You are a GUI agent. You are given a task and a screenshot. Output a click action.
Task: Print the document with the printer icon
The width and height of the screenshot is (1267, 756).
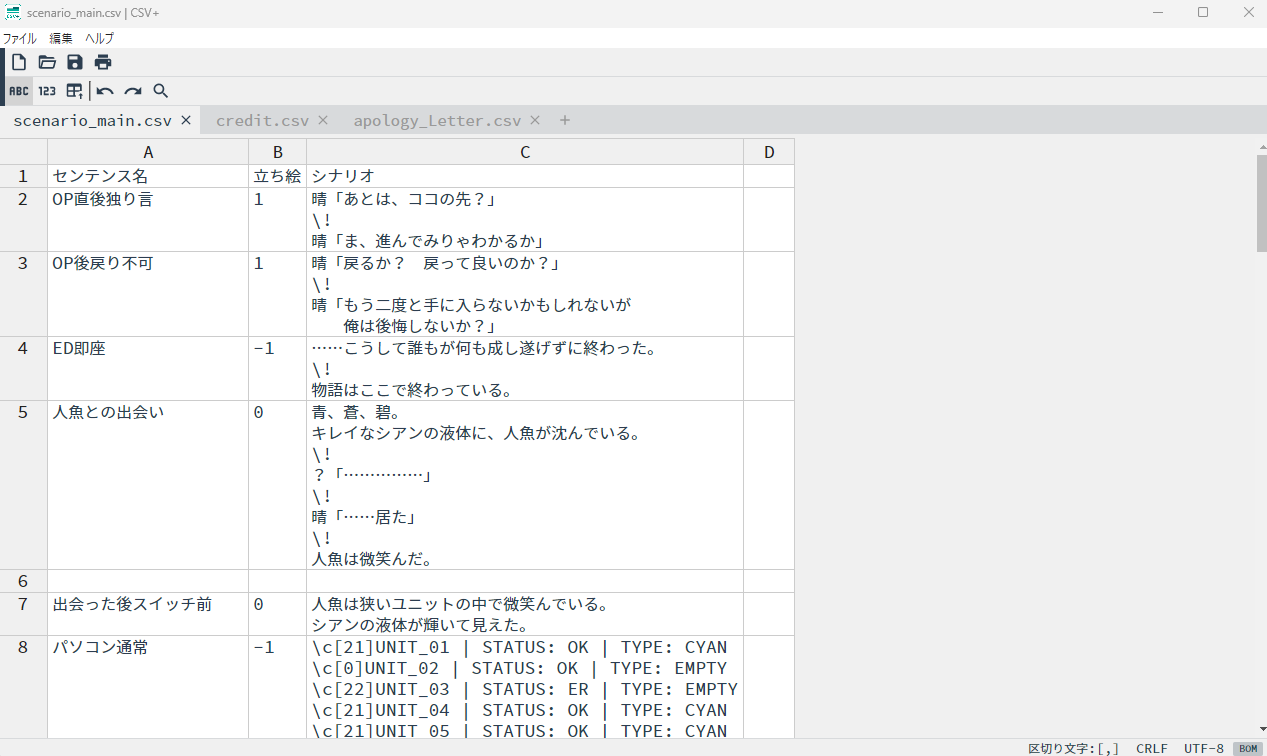click(103, 62)
